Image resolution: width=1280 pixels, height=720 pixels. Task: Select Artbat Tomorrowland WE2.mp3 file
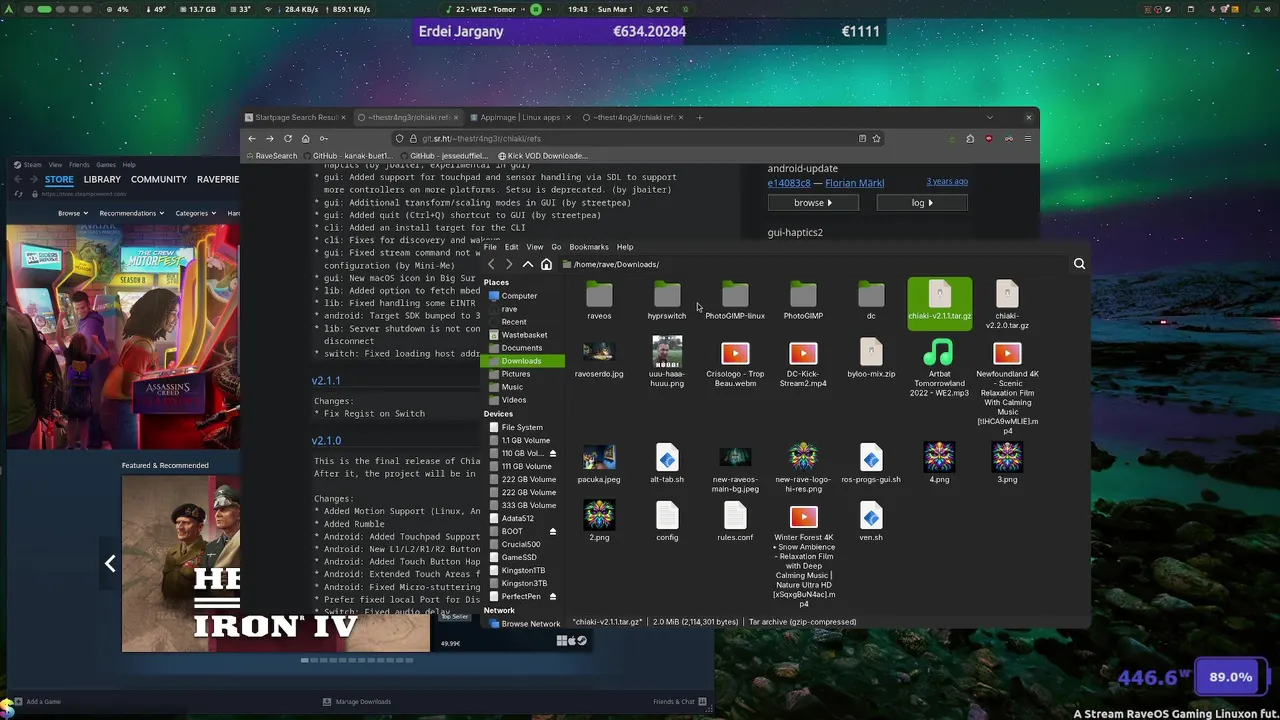939,368
